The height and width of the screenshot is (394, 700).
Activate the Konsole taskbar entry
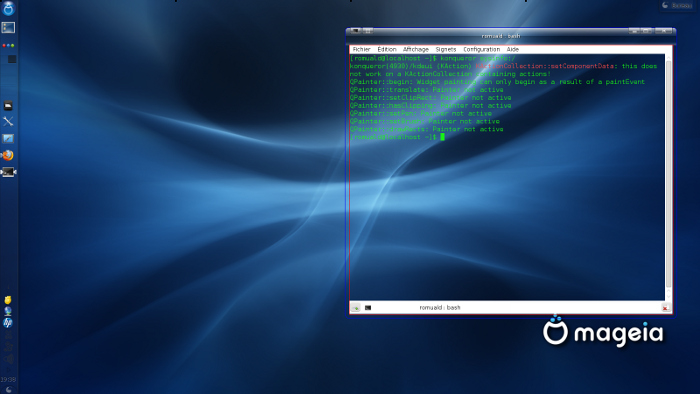pyautogui.click(x=8, y=172)
